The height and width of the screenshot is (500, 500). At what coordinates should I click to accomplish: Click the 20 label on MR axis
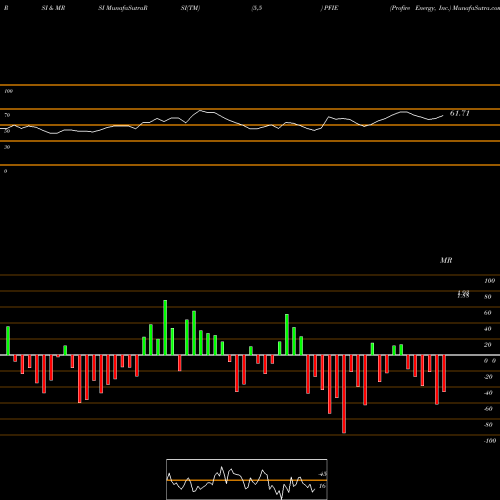(488, 345)
